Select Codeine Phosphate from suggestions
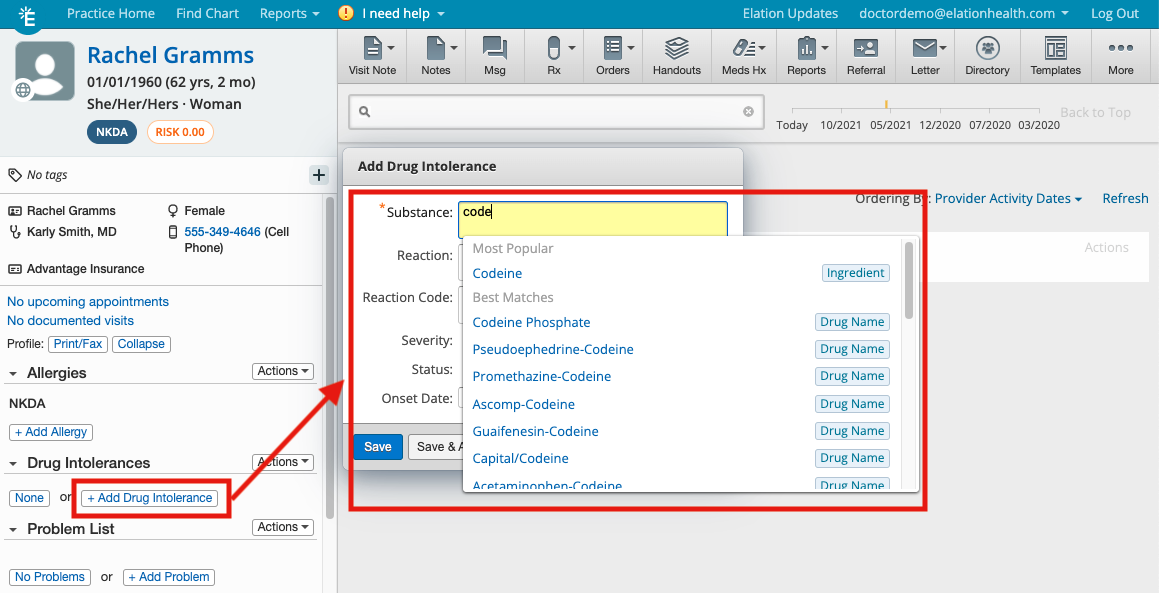Viewport: 1159px width, 593px height. [x=531, y=322]
